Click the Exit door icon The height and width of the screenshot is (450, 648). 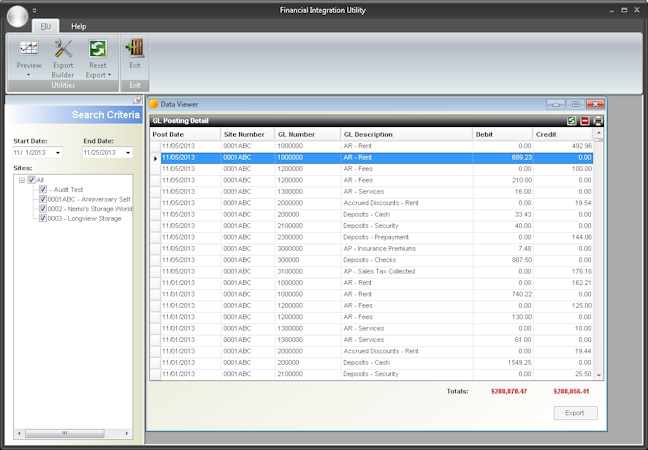click(x=135, y=49)
